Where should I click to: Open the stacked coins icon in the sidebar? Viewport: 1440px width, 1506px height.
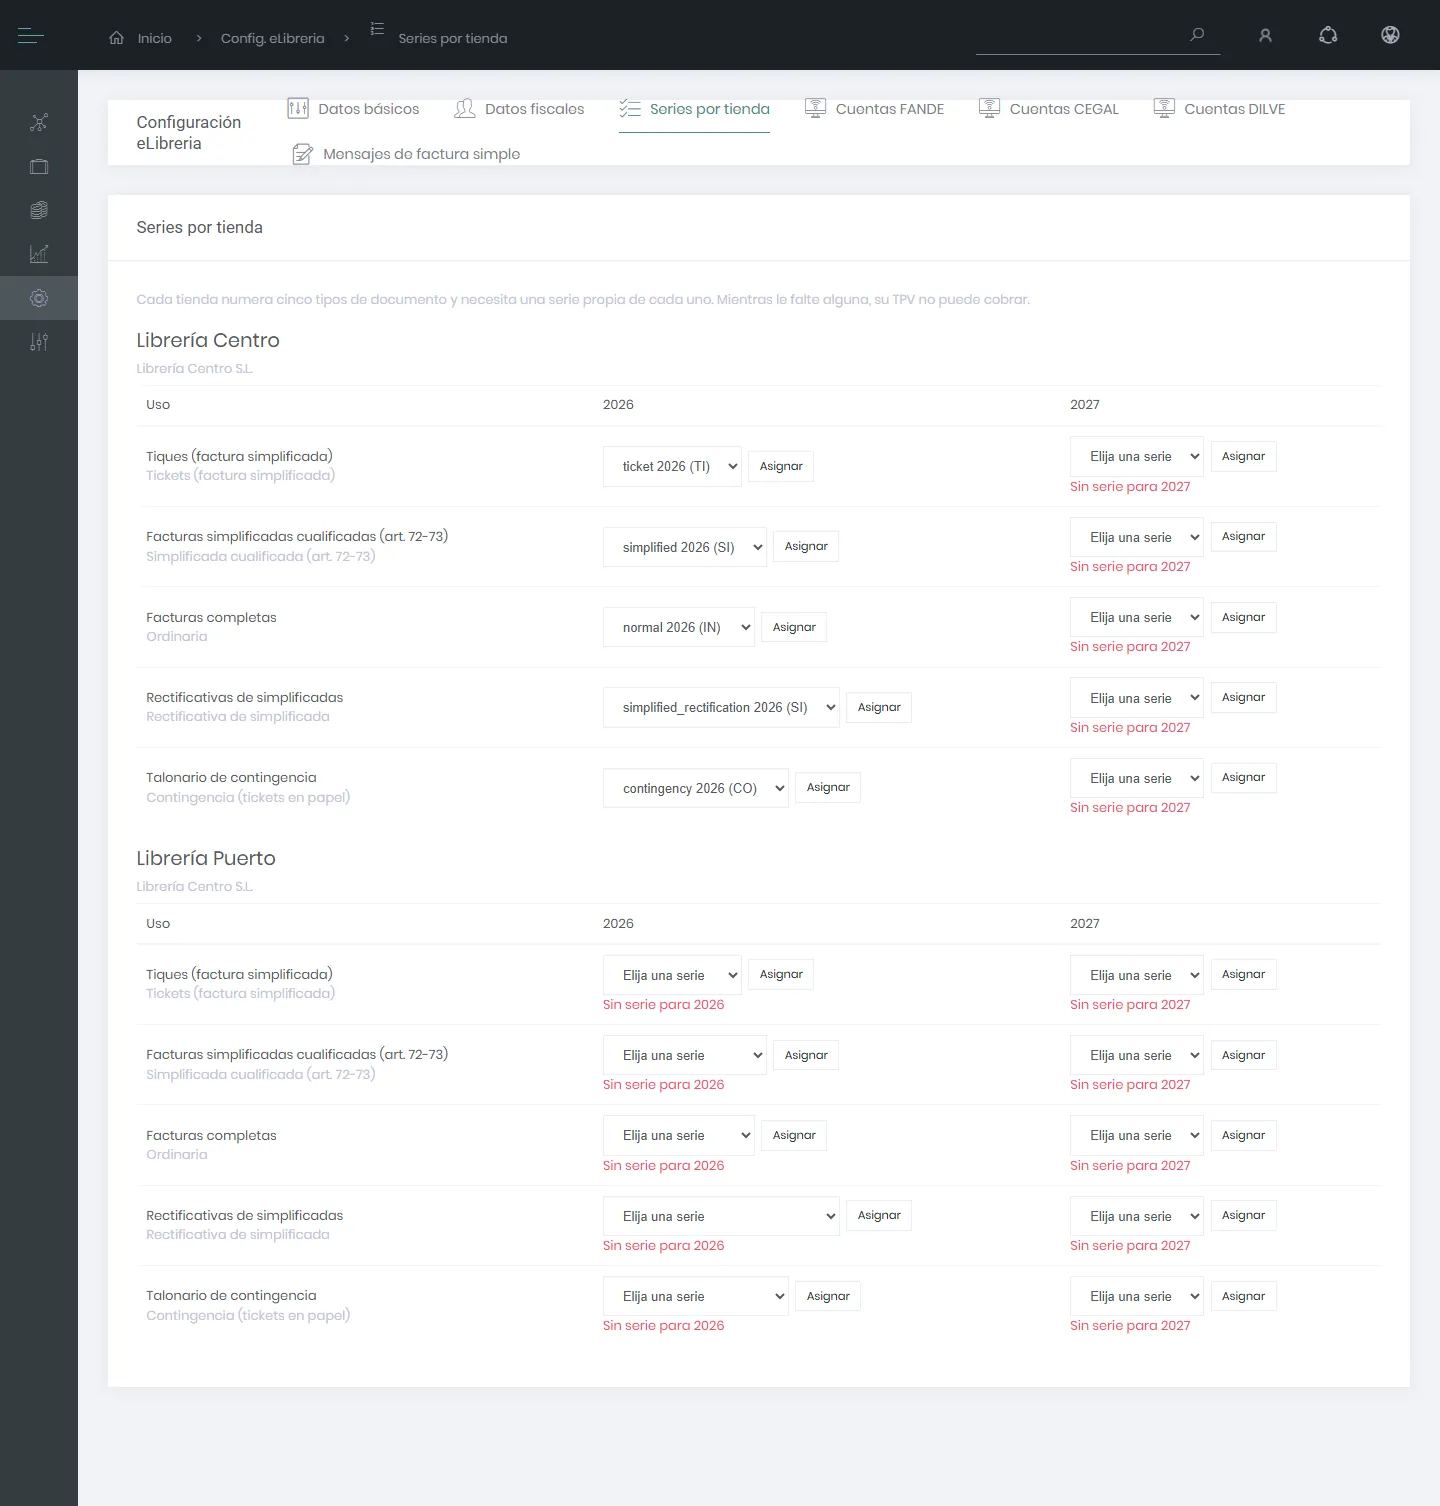39,210
